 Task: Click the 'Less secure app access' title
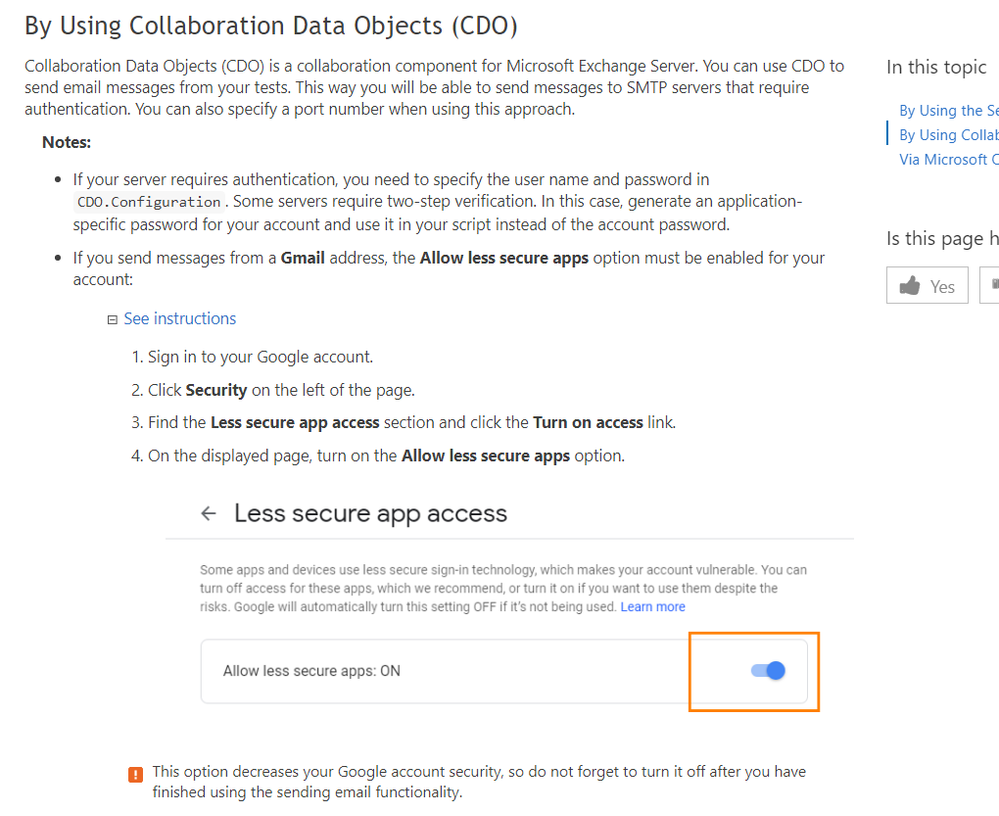pyautogui.click(x=370, y=513)
